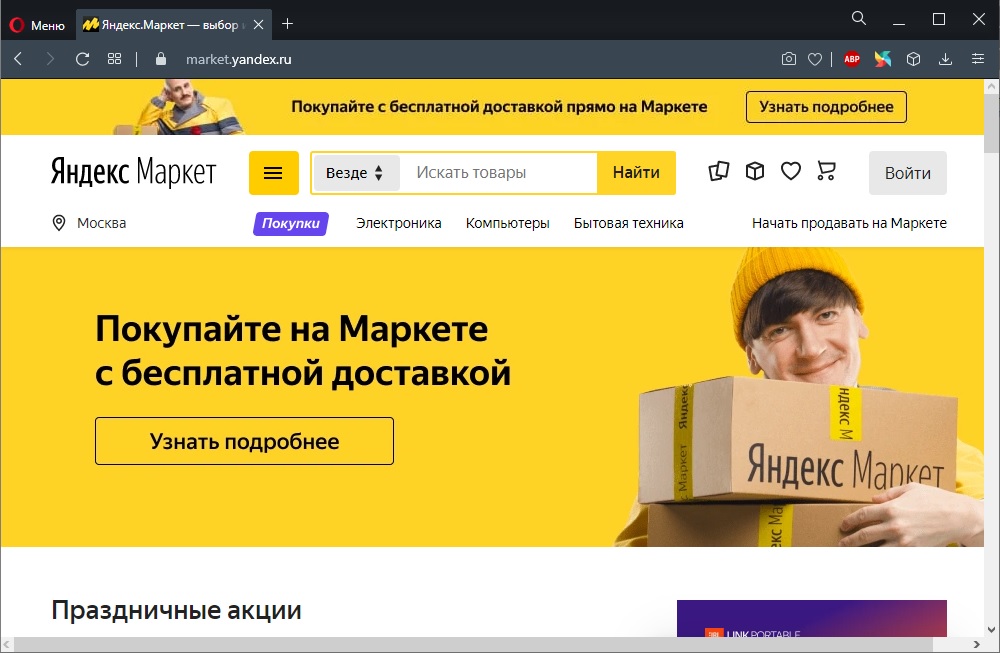Open the ABP ad blocker extension
The width and height of the screenshot is (1000, 653).
point(852,59)
